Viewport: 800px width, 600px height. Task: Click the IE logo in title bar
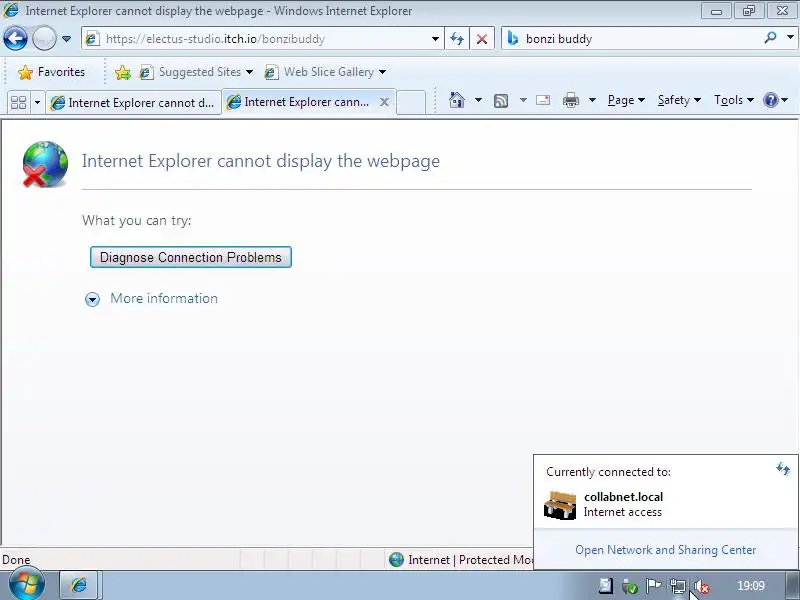coord(11,11)
